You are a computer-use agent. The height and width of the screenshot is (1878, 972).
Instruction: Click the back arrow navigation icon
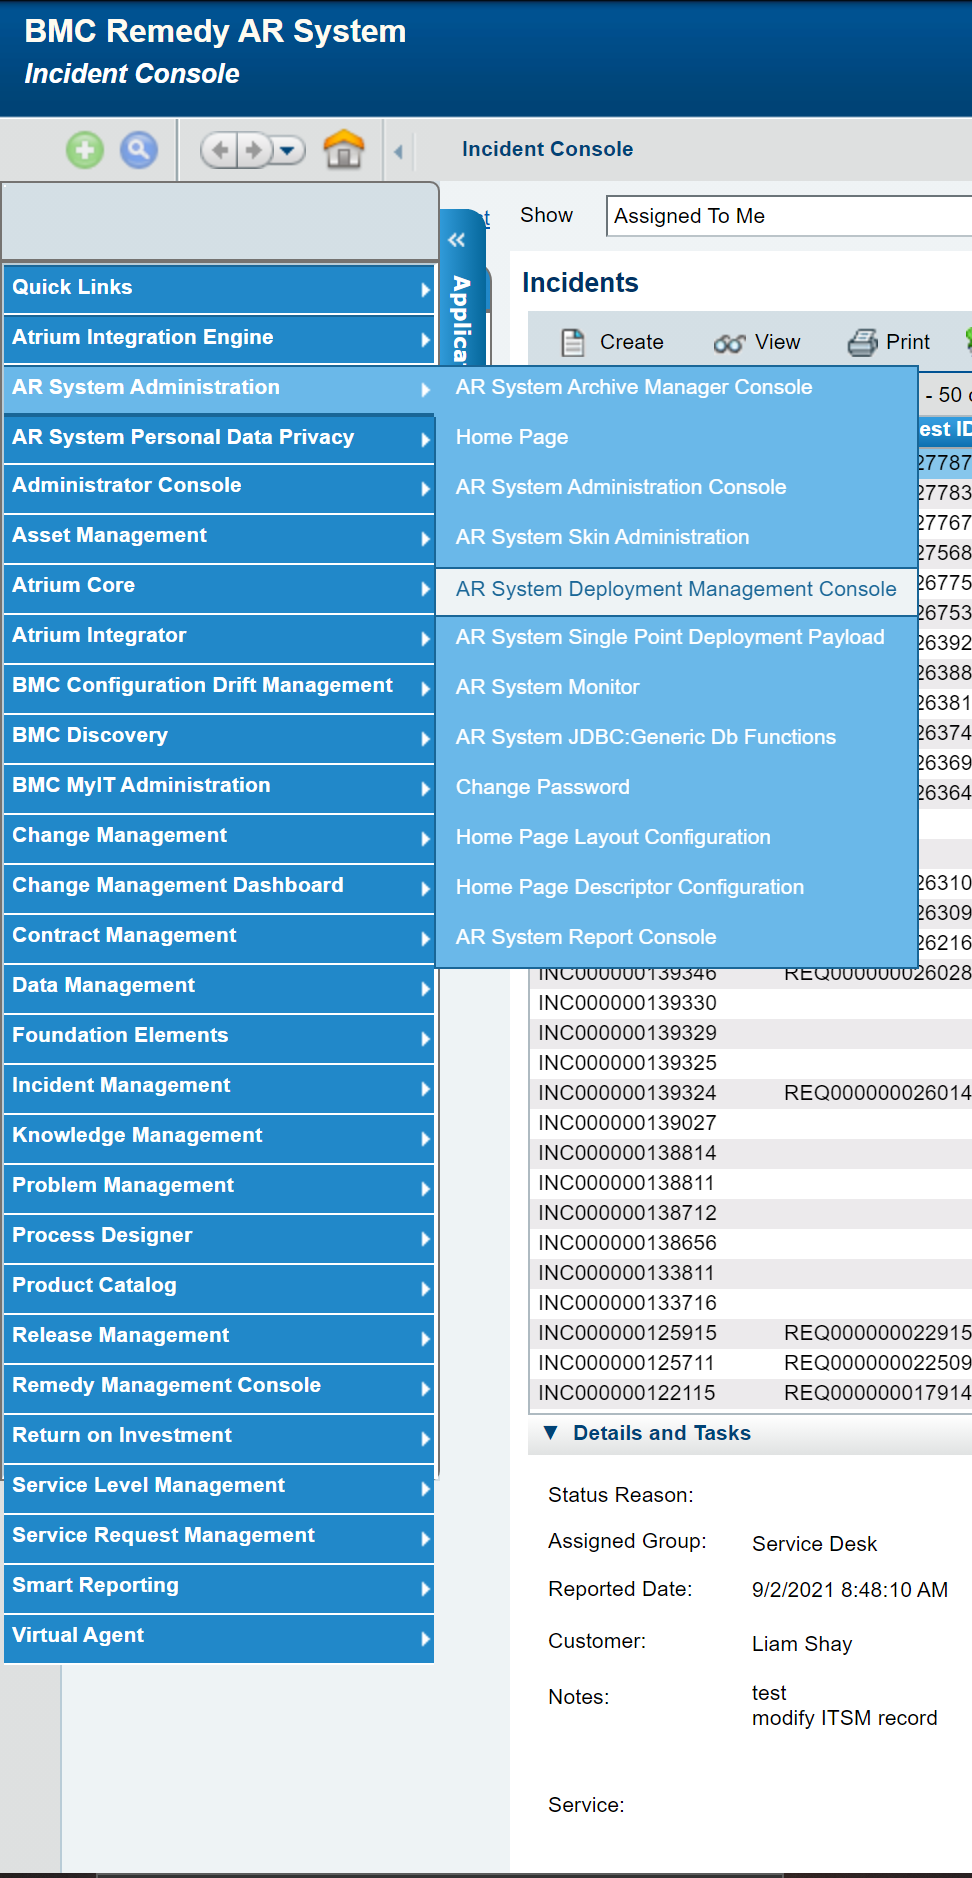click(221, 151)
